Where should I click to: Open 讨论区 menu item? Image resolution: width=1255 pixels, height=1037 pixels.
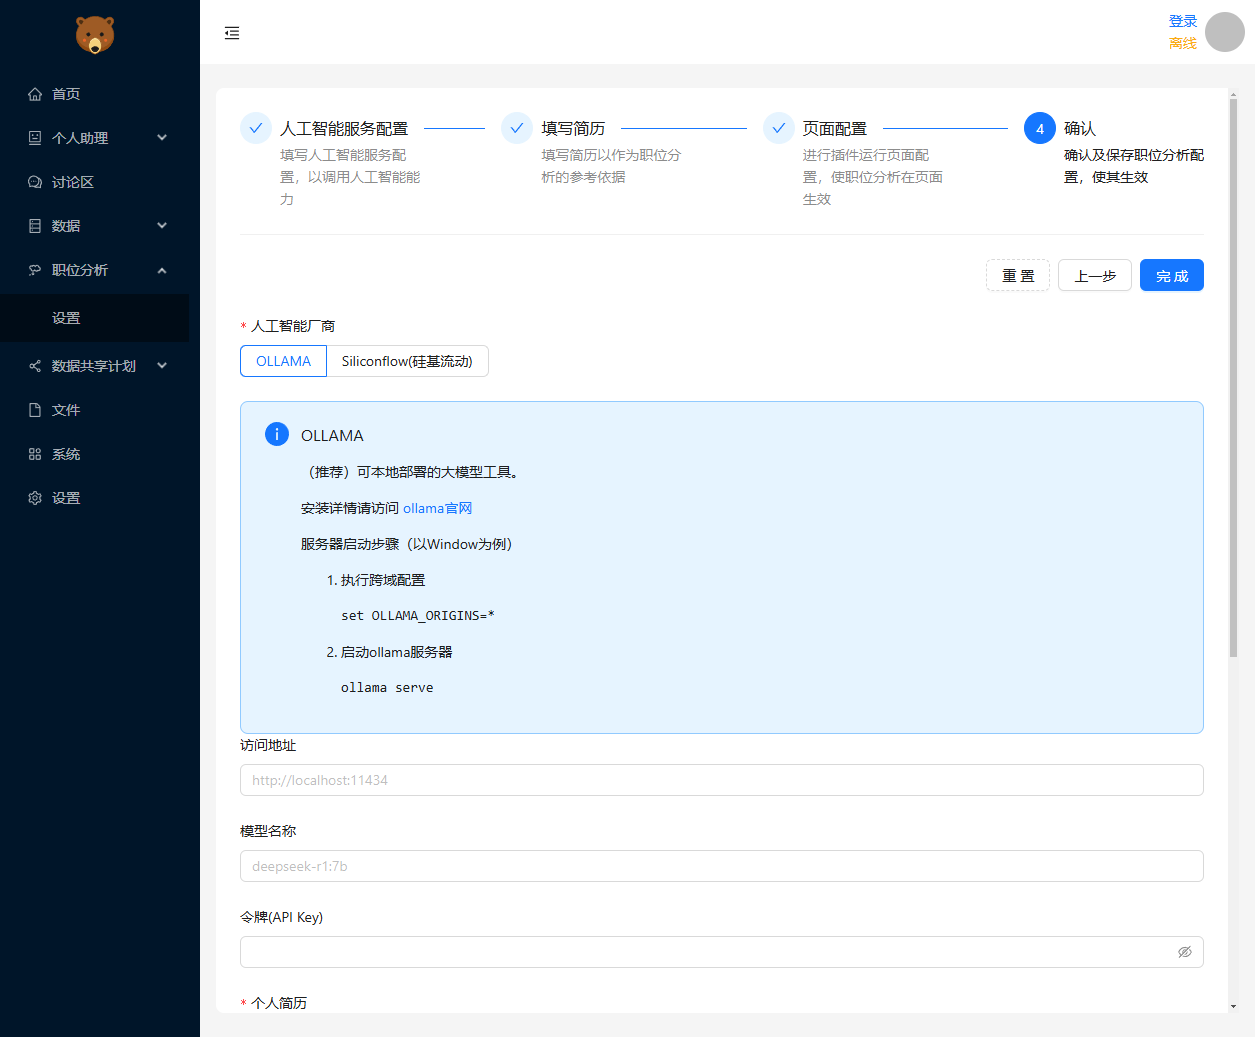tap(95, 182)
